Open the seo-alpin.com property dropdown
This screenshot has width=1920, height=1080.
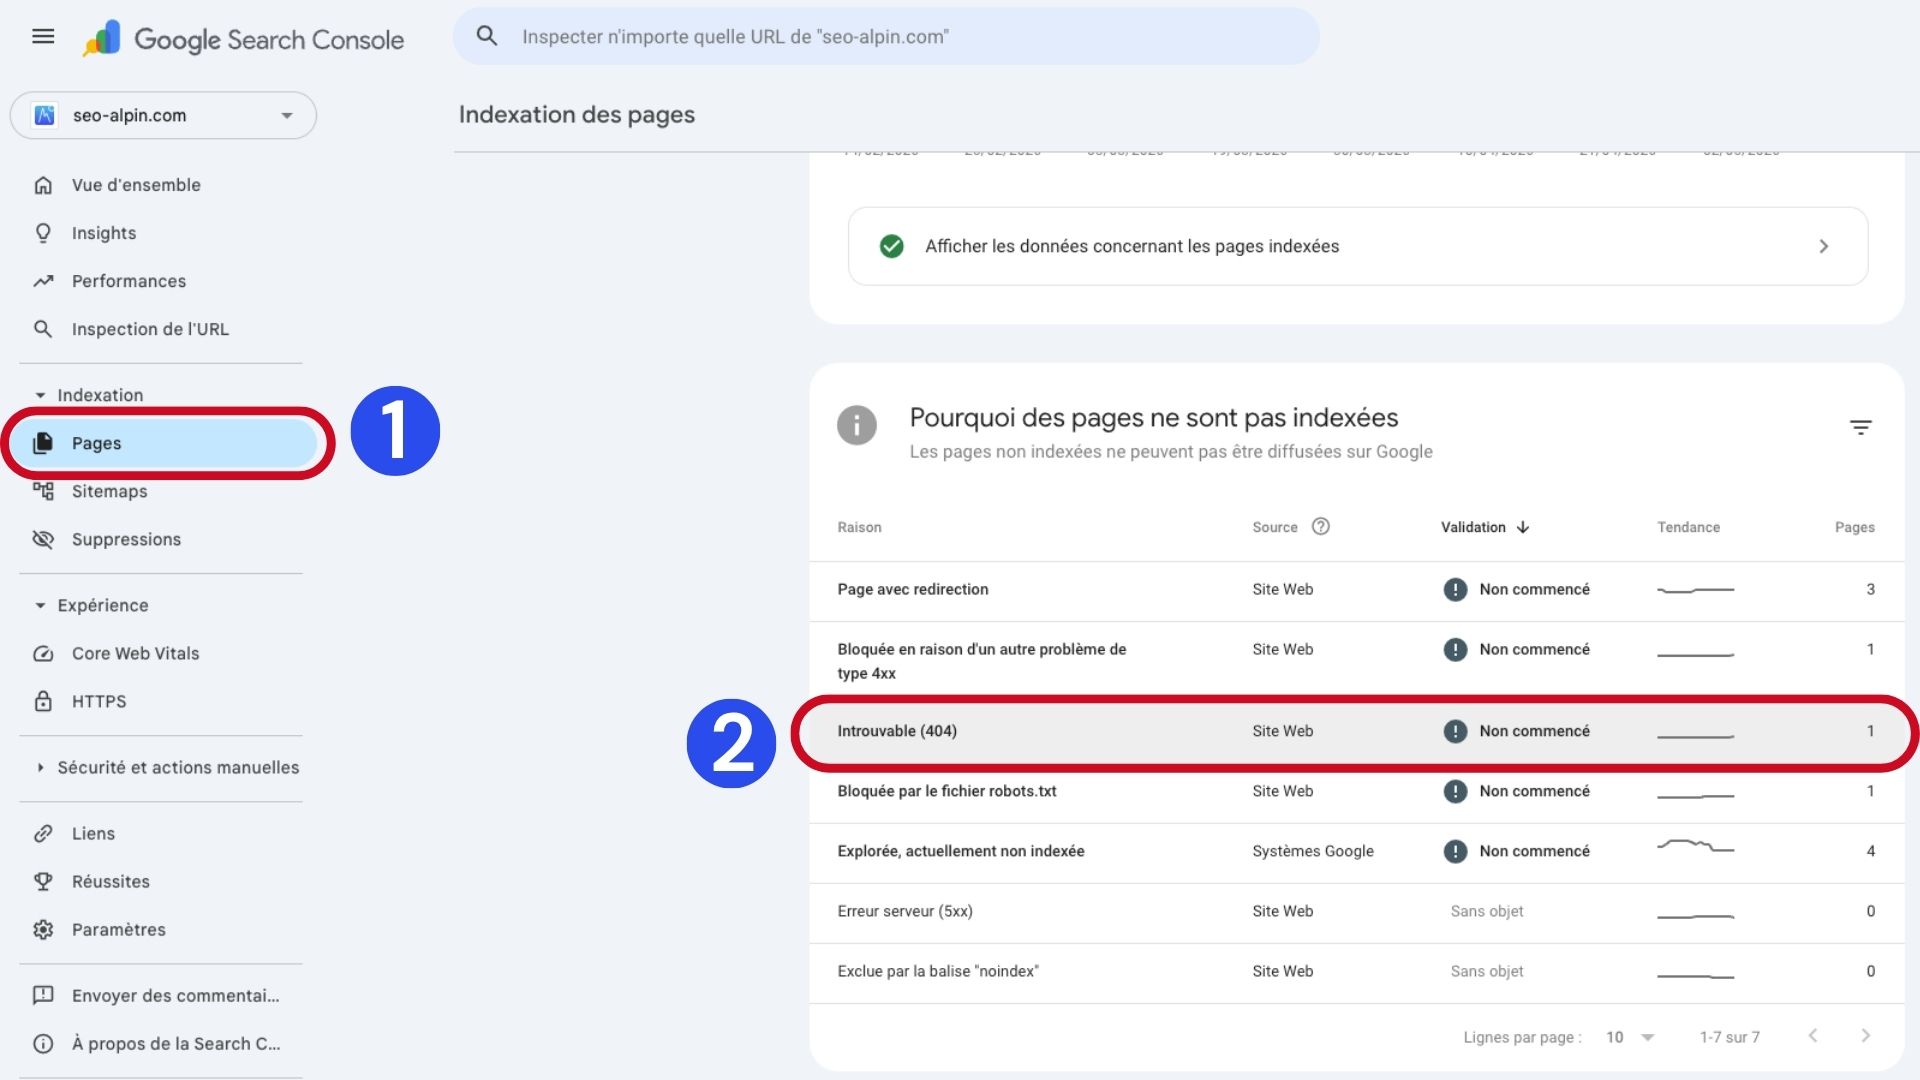pos(163,115)
